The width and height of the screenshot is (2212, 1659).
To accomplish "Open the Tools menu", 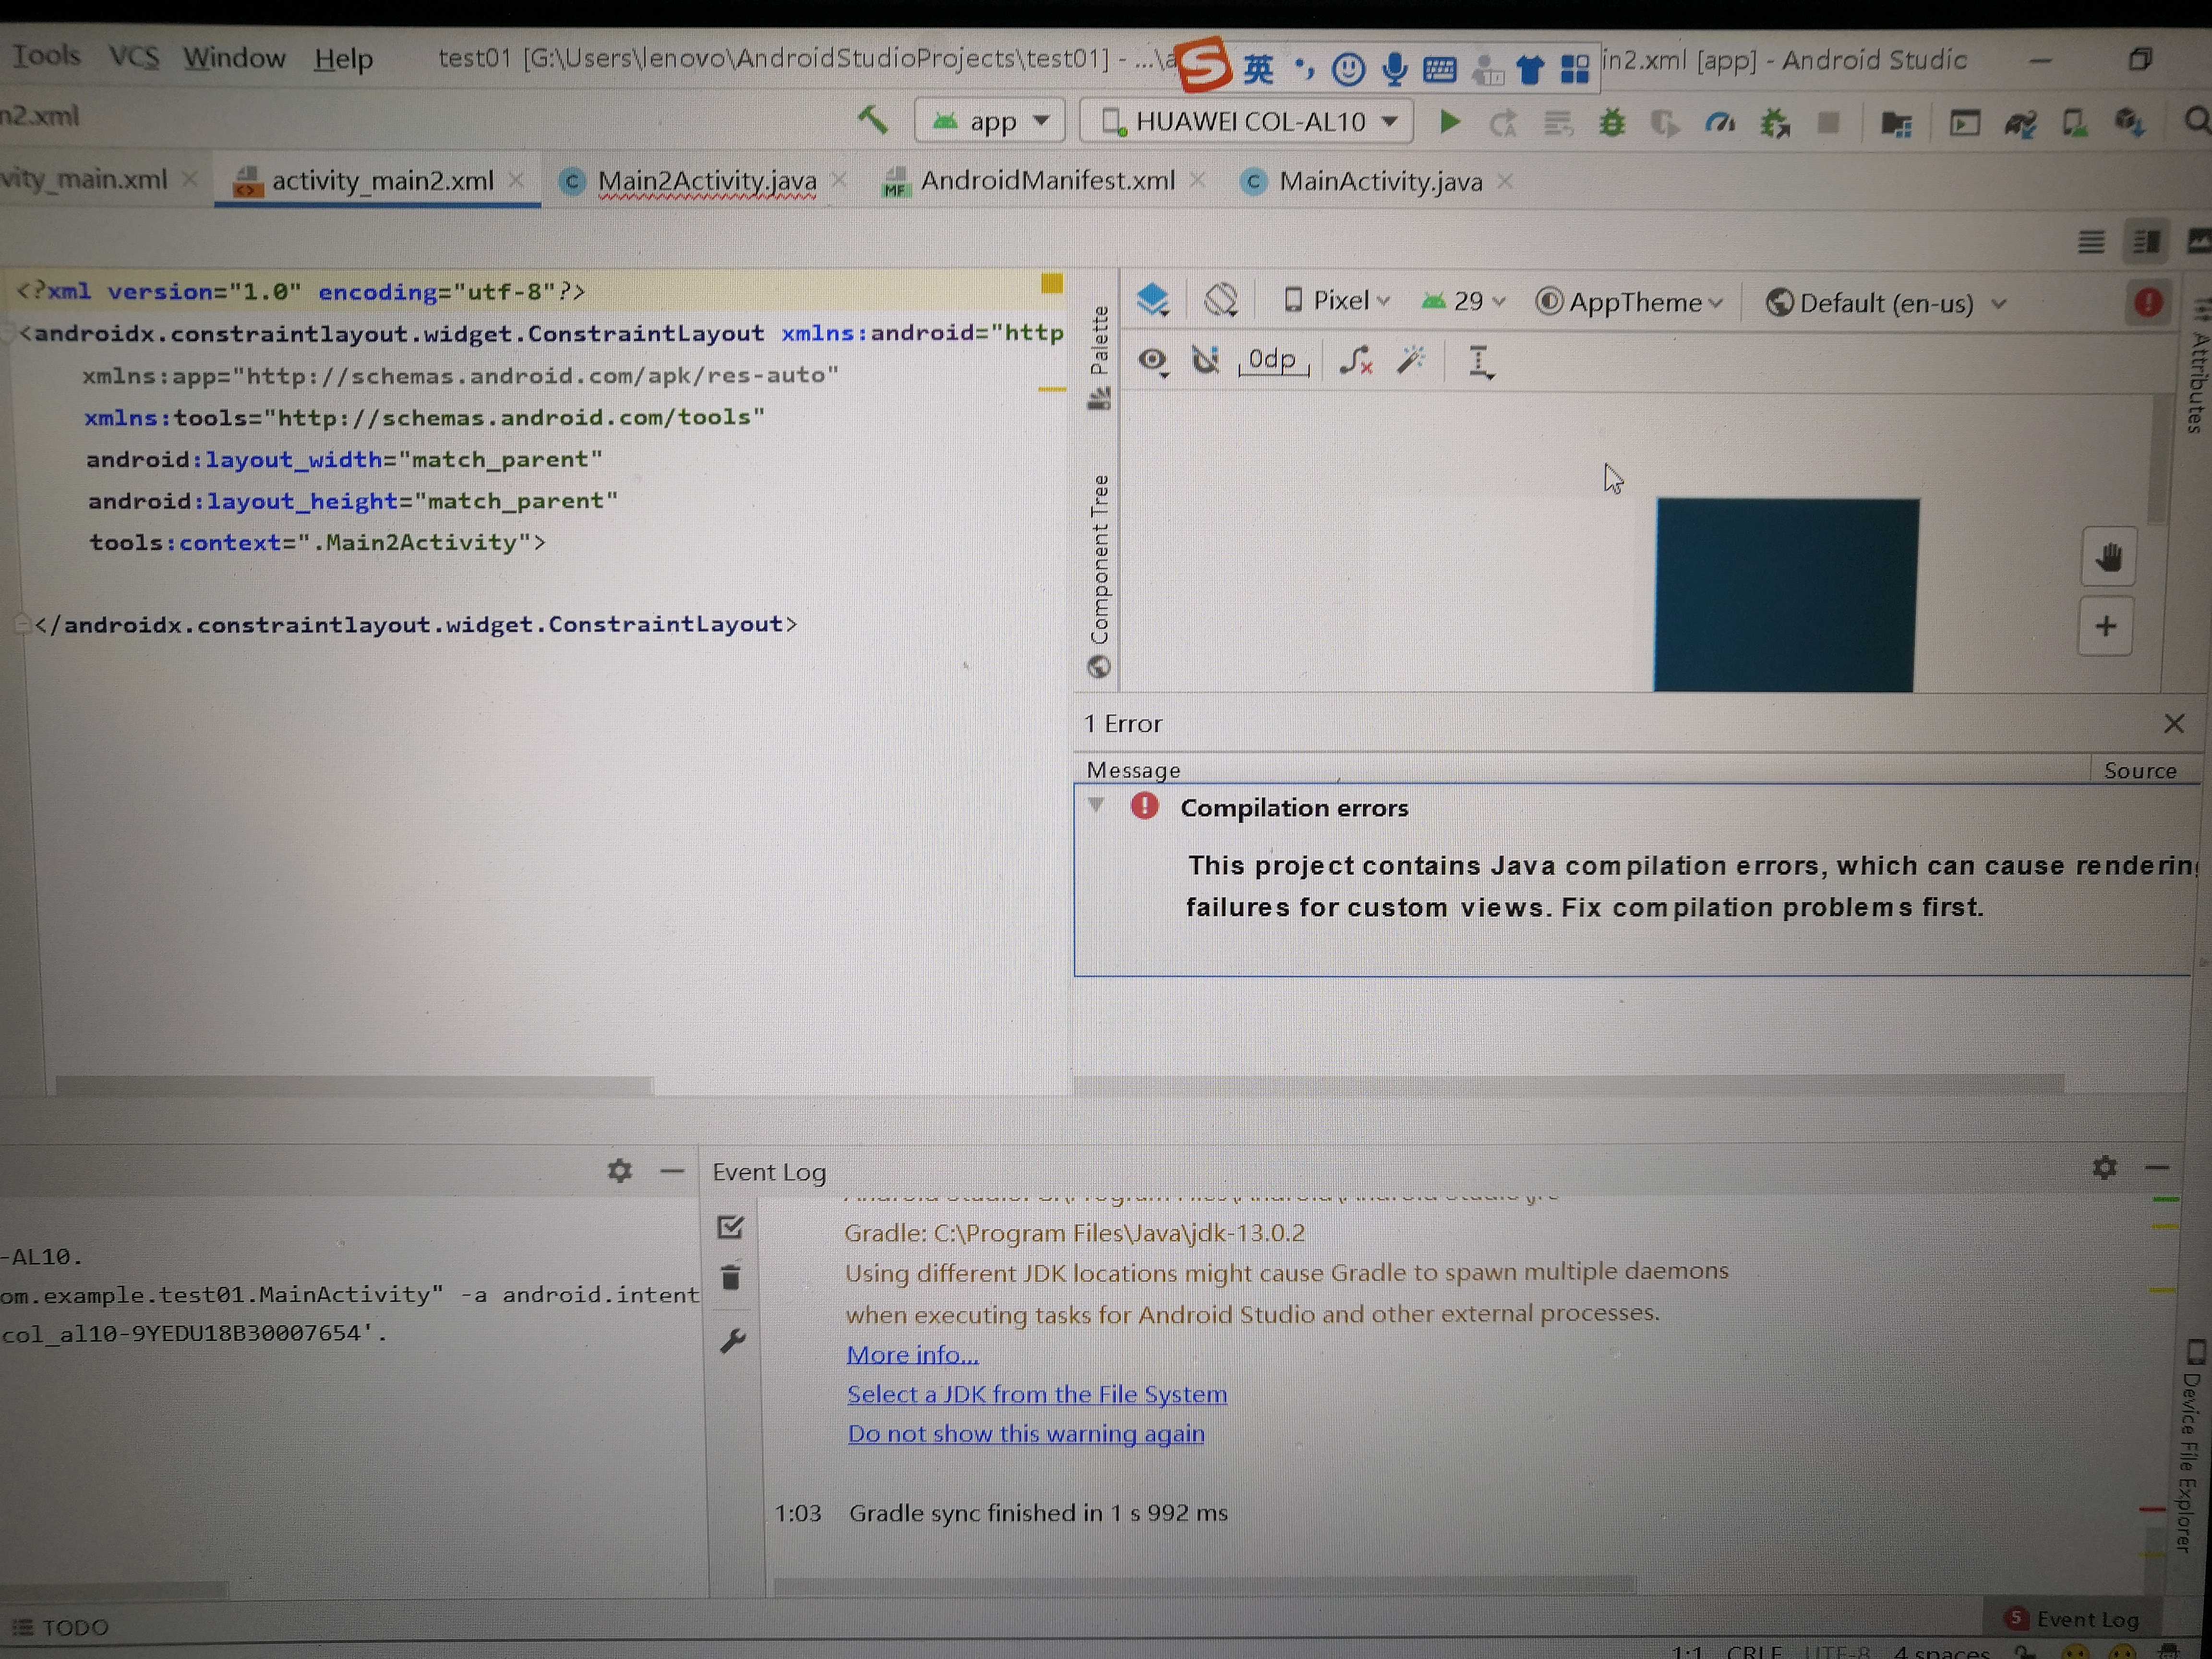I will click(x=46, y=55).
